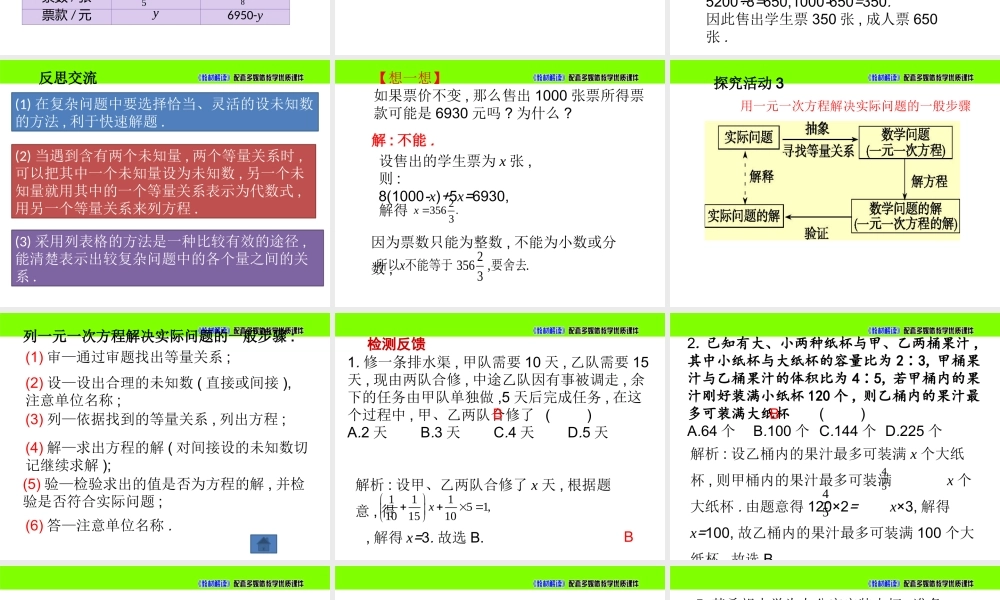Select the purple text box about 列表格
Image resolution: width=1000 pixels, height=600 pixels.
coord(165,258)
